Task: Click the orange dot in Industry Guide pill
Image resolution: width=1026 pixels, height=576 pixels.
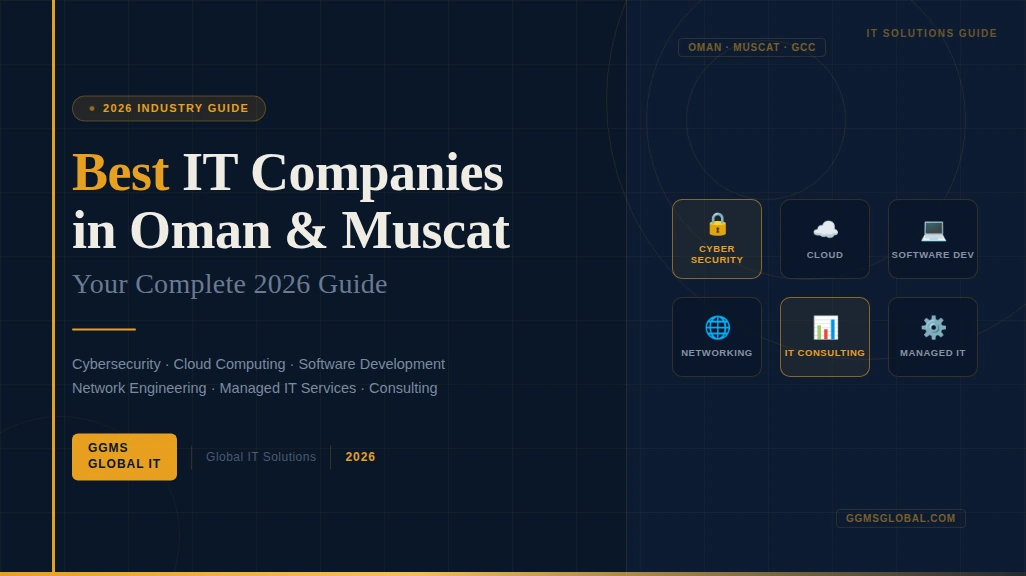Action: coord(92,109)
